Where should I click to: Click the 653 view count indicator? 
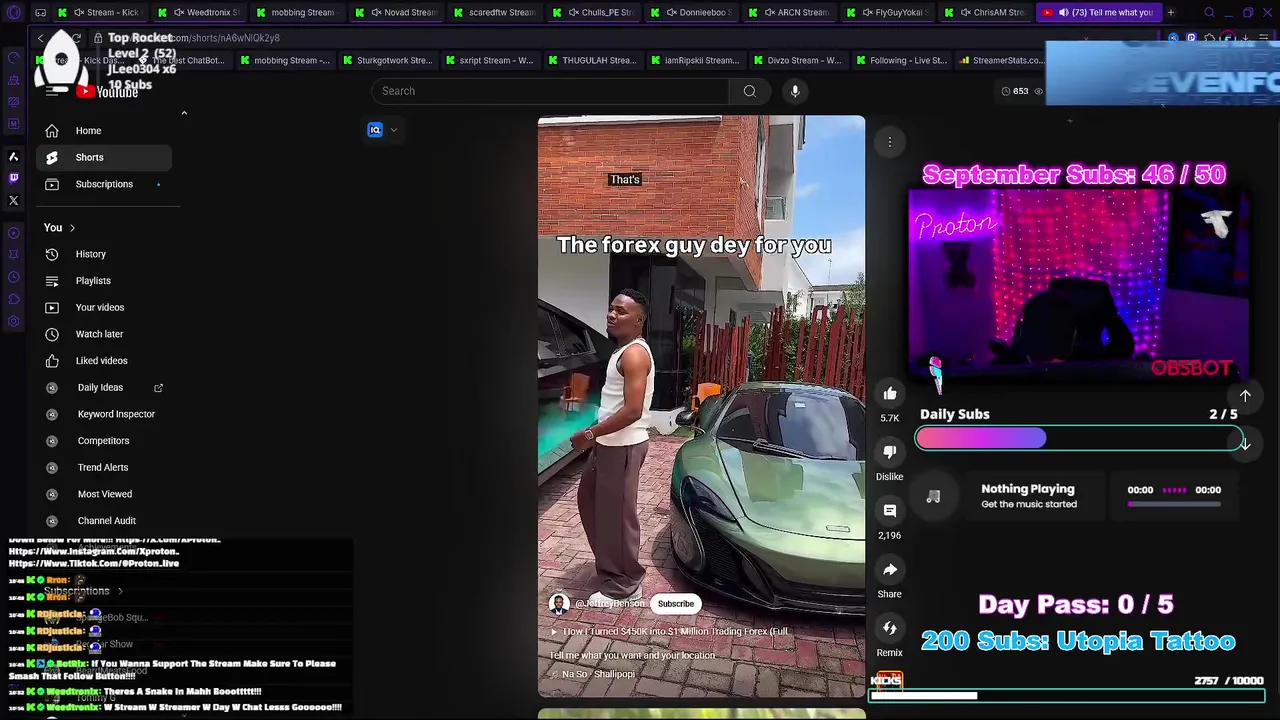[1021, 91]
